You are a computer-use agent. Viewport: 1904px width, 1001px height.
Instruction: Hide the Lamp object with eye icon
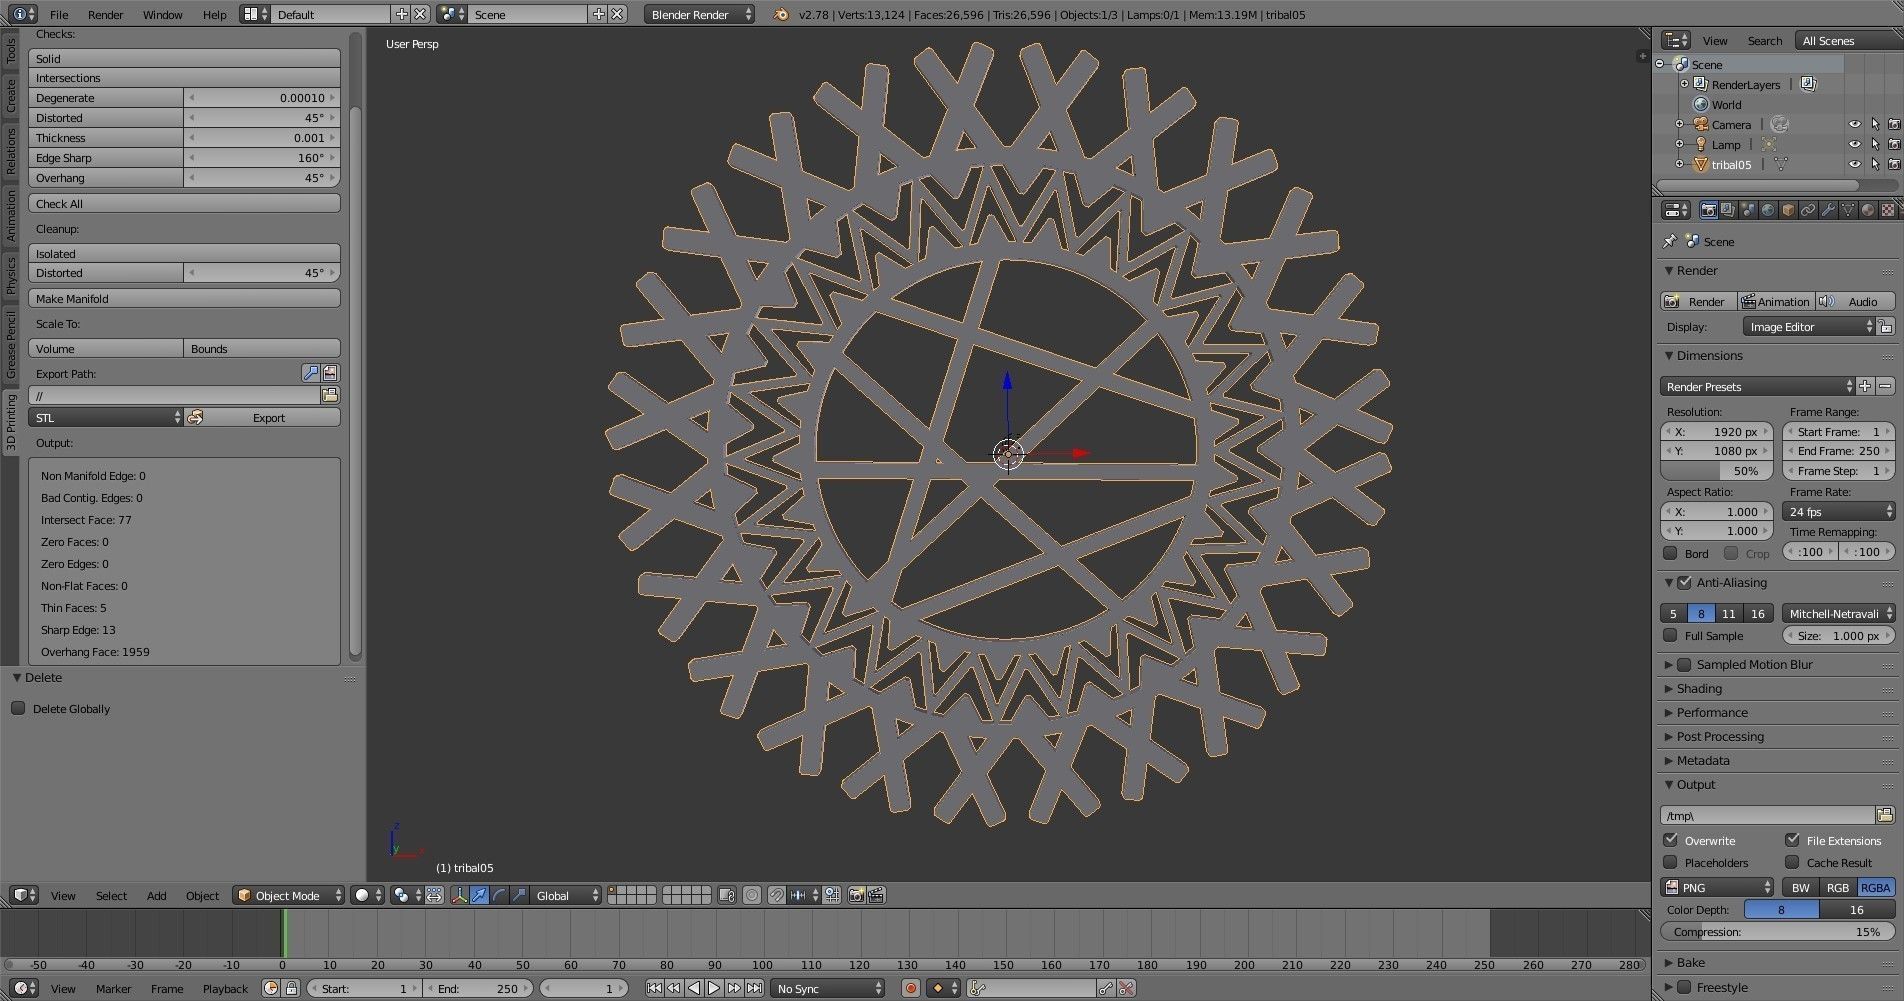1854,144
